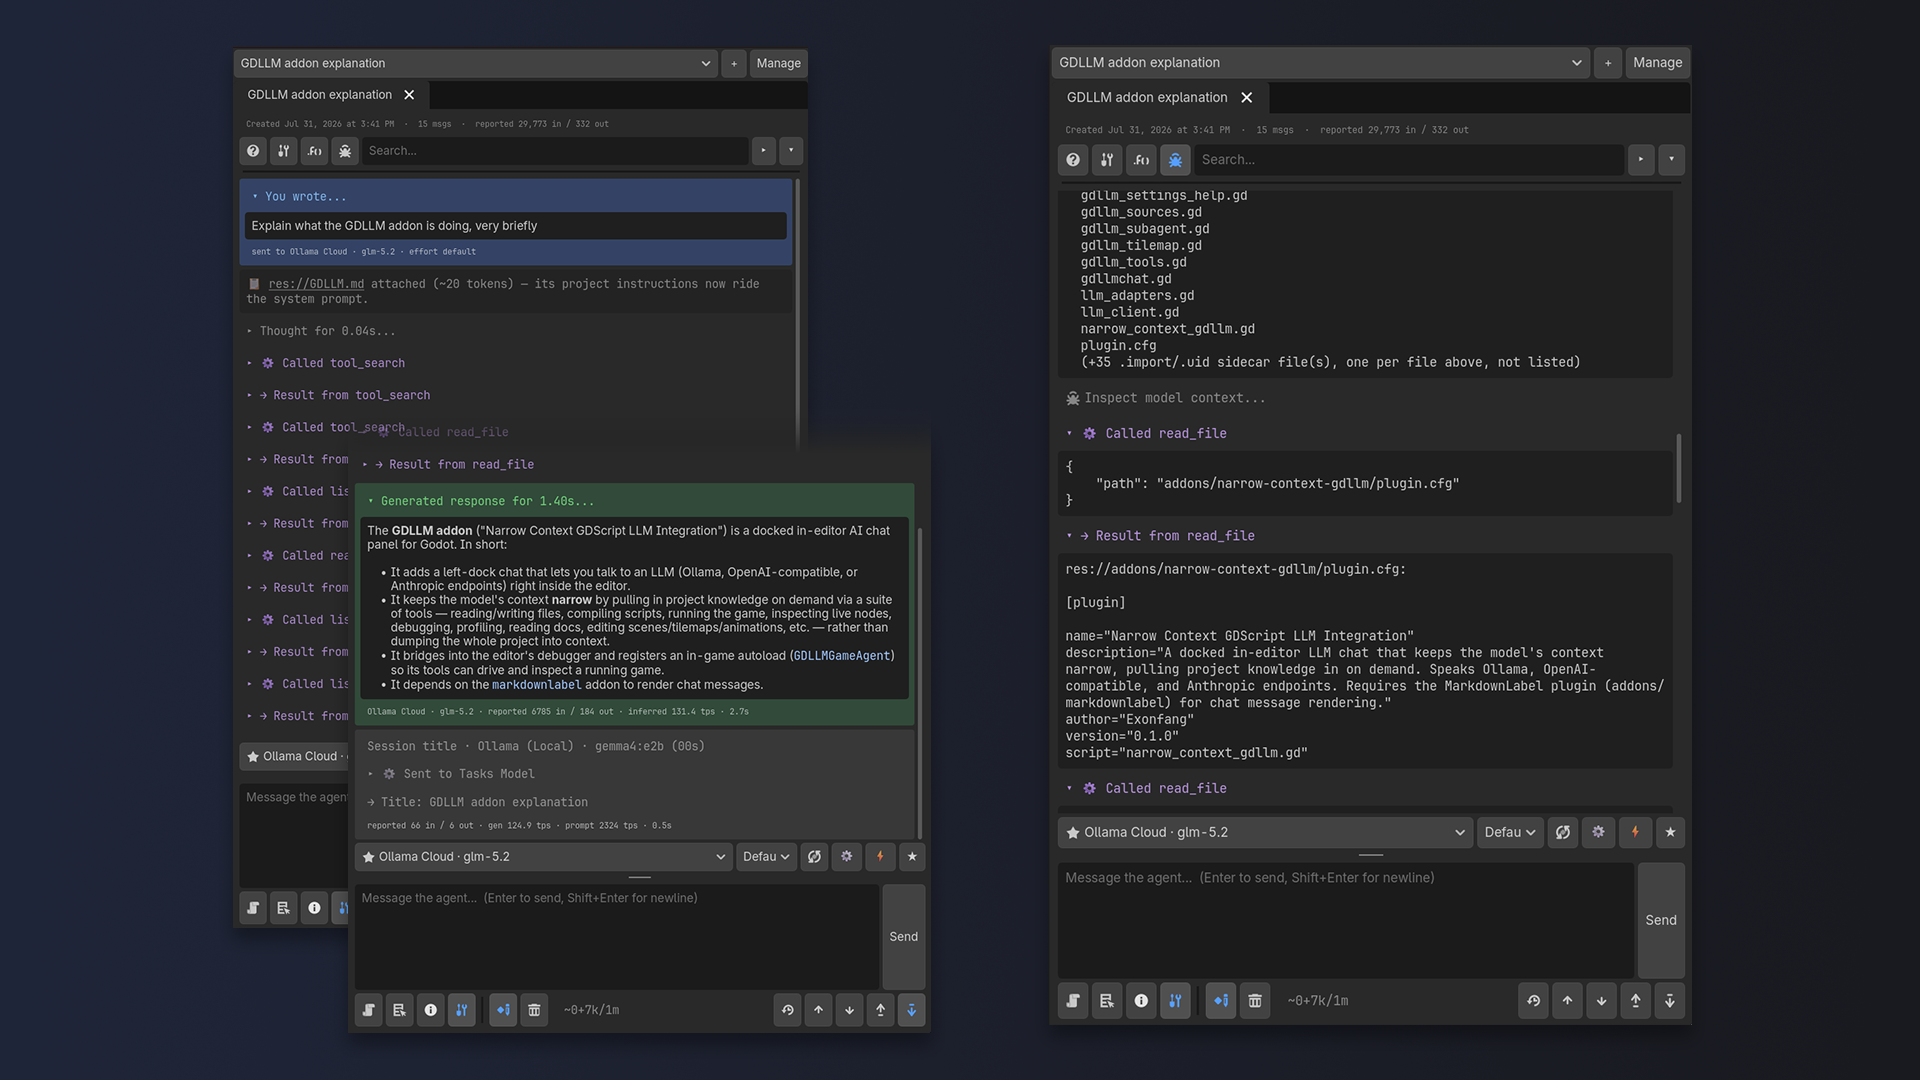Click the tools wrench icon in the left panel's top toolbar
This screenshot has width=1920, height=1080.
pos(284,151)
